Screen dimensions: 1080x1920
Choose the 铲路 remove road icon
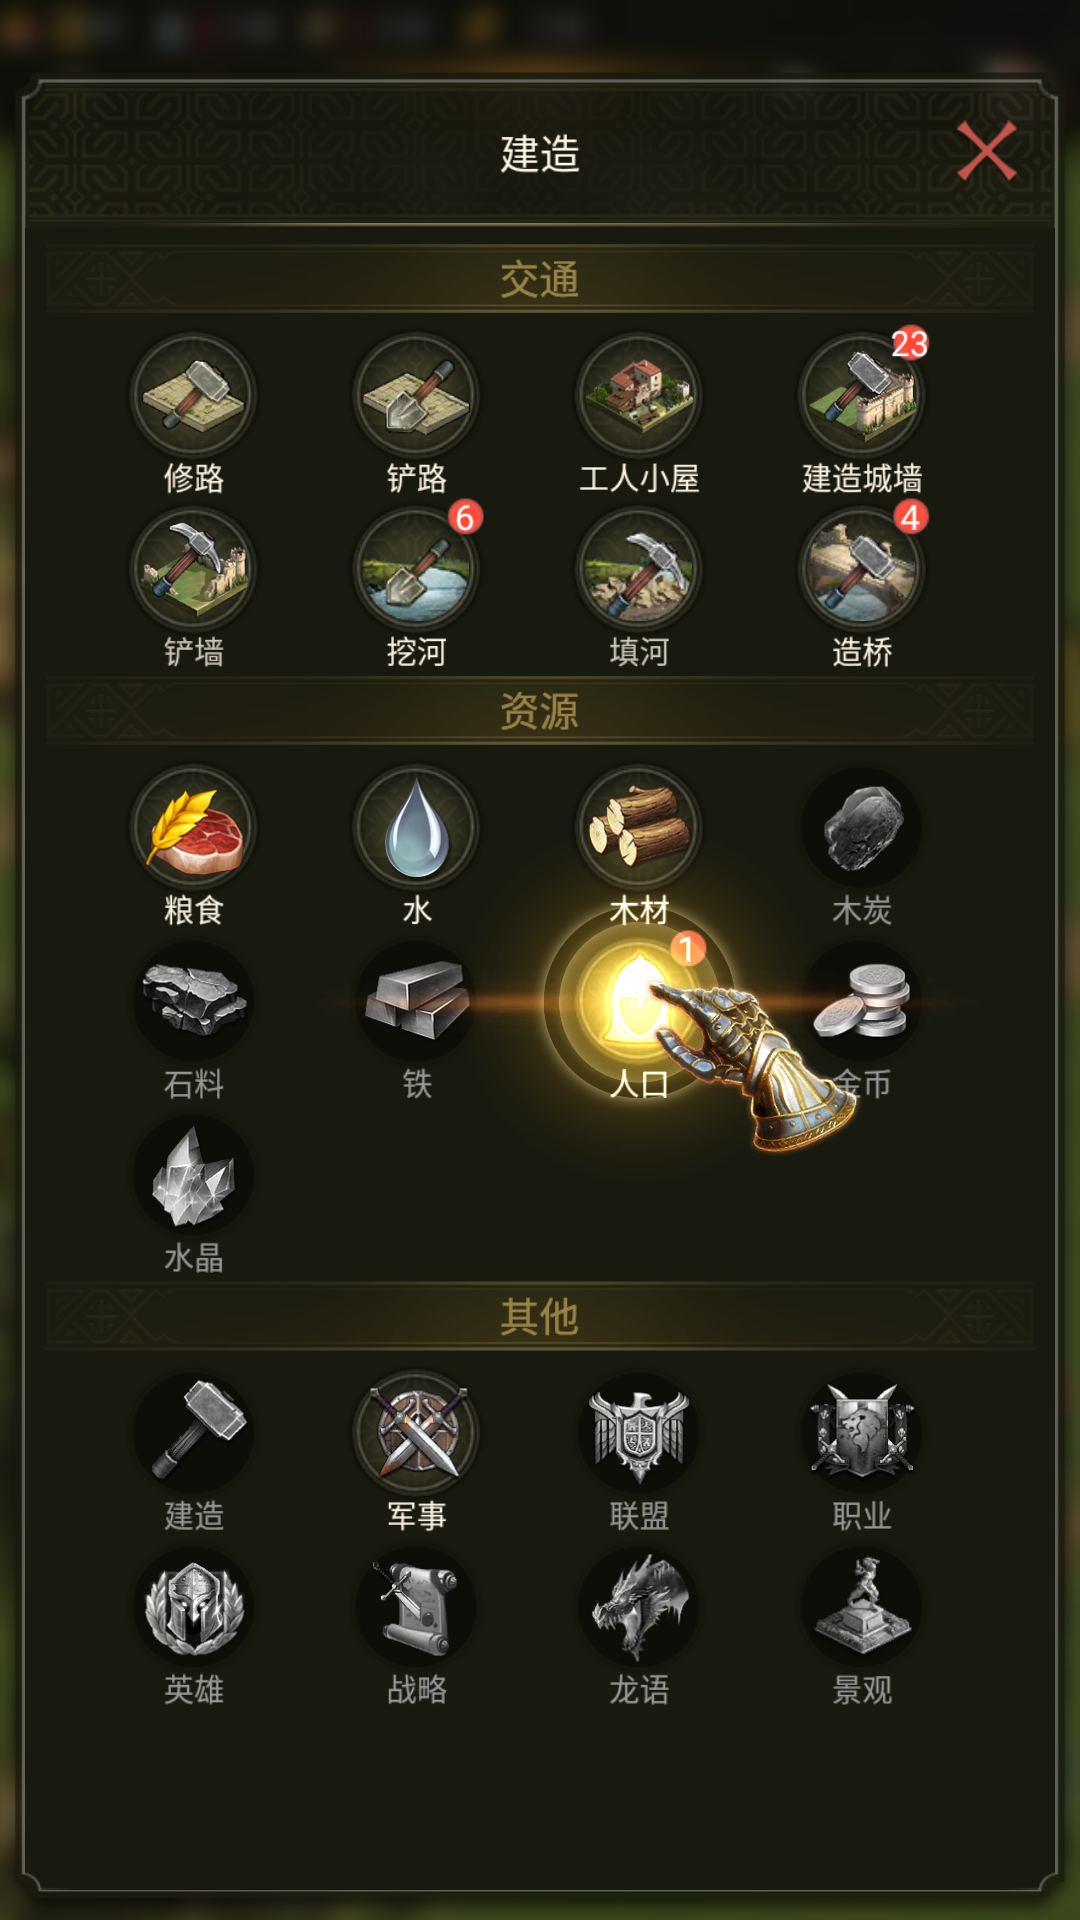click(416, 396)
